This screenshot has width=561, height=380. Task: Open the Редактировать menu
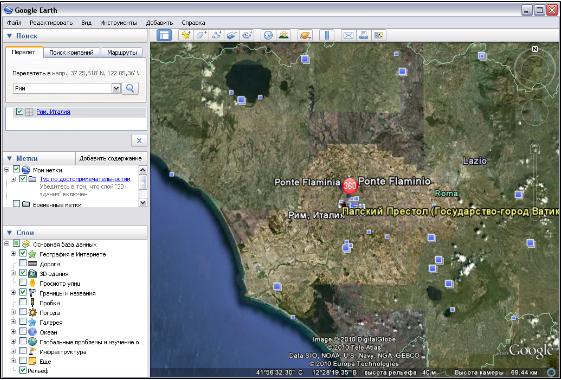point(51,23)
